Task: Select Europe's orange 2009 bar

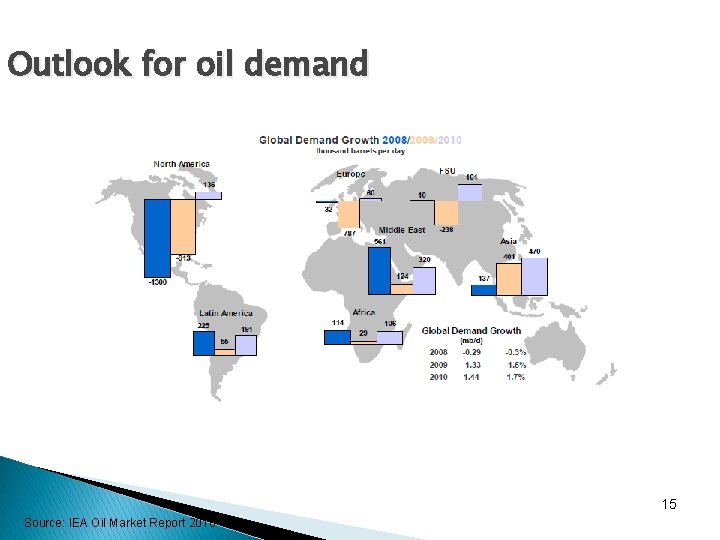Action: point(349,214)
